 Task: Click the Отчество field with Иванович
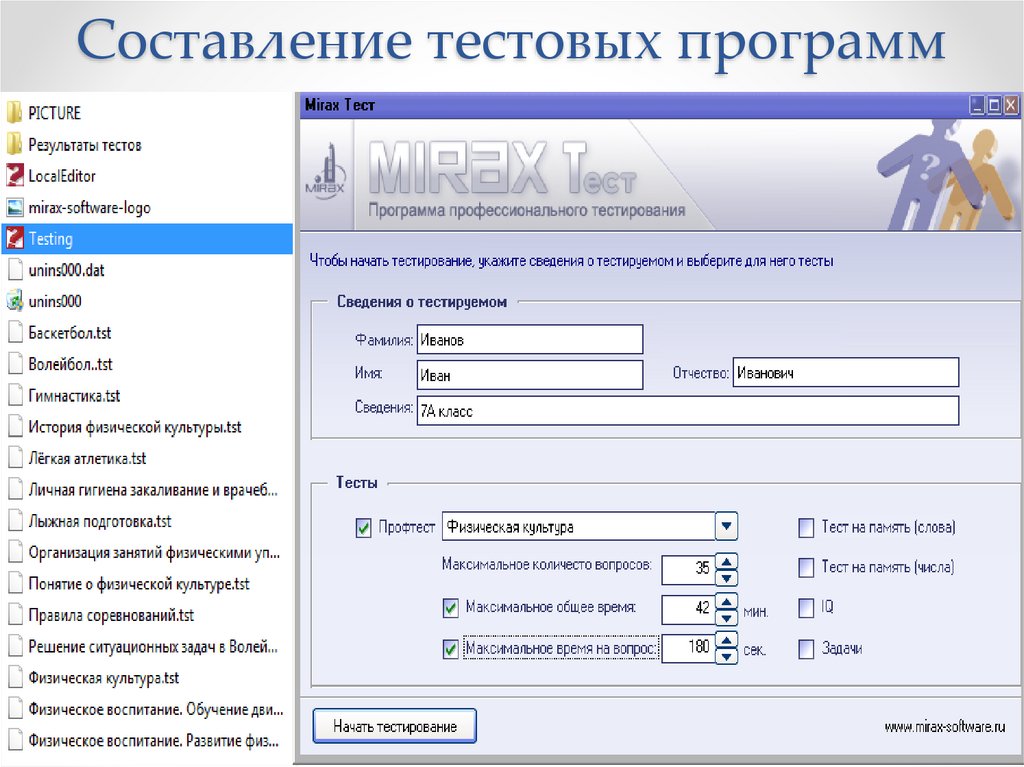(846, 372)
